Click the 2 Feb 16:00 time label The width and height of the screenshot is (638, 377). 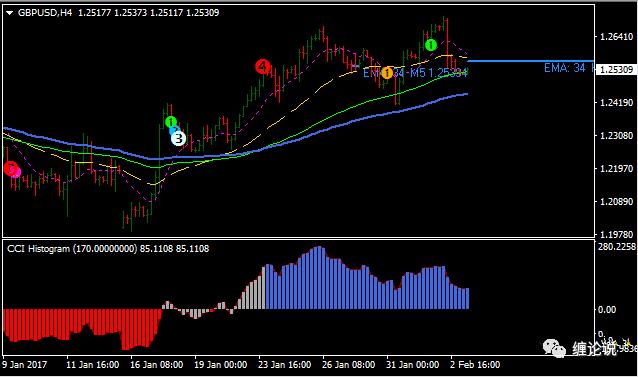coord(475,365)
